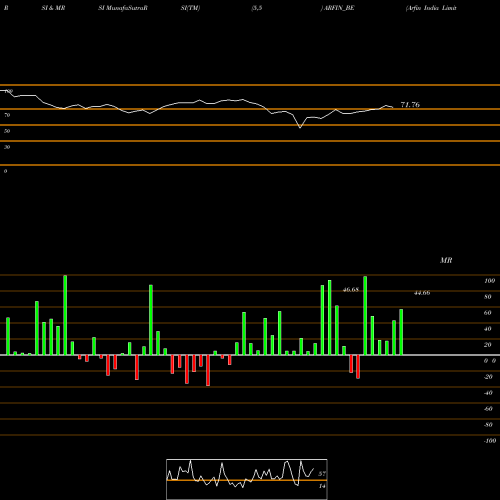This screenshot has height=500, width=500.
Task: Click the -60 label on MR axis
Action: [x=488, y=409]
